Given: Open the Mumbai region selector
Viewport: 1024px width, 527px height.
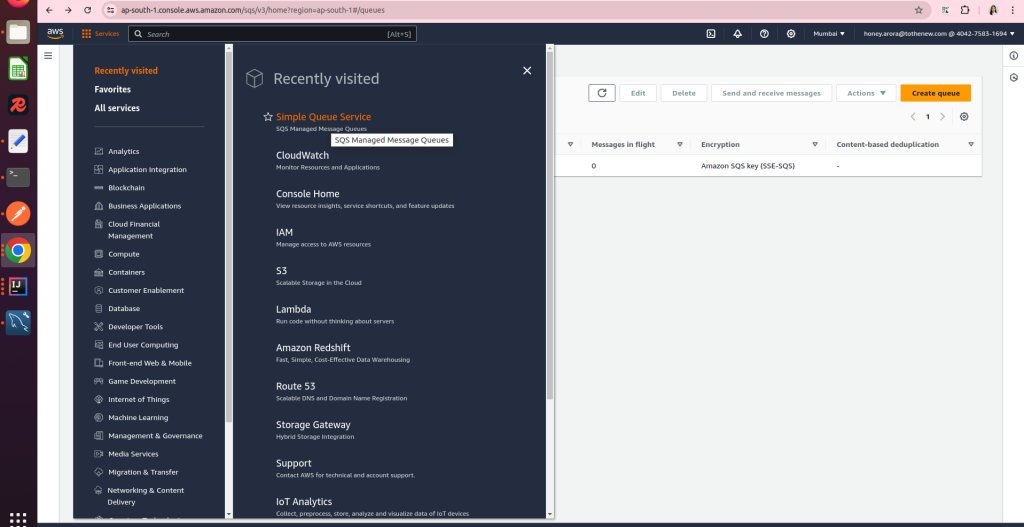Looking at the screenshot, I should point(829,34).
